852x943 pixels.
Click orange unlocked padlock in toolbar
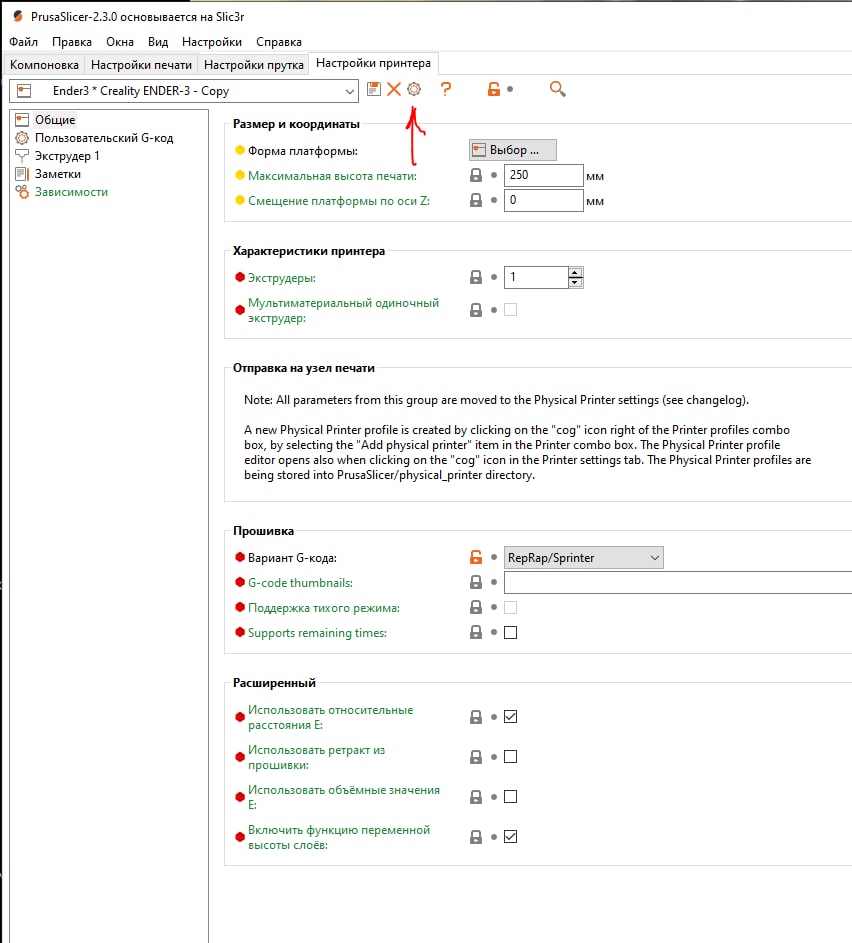point(493,90)
